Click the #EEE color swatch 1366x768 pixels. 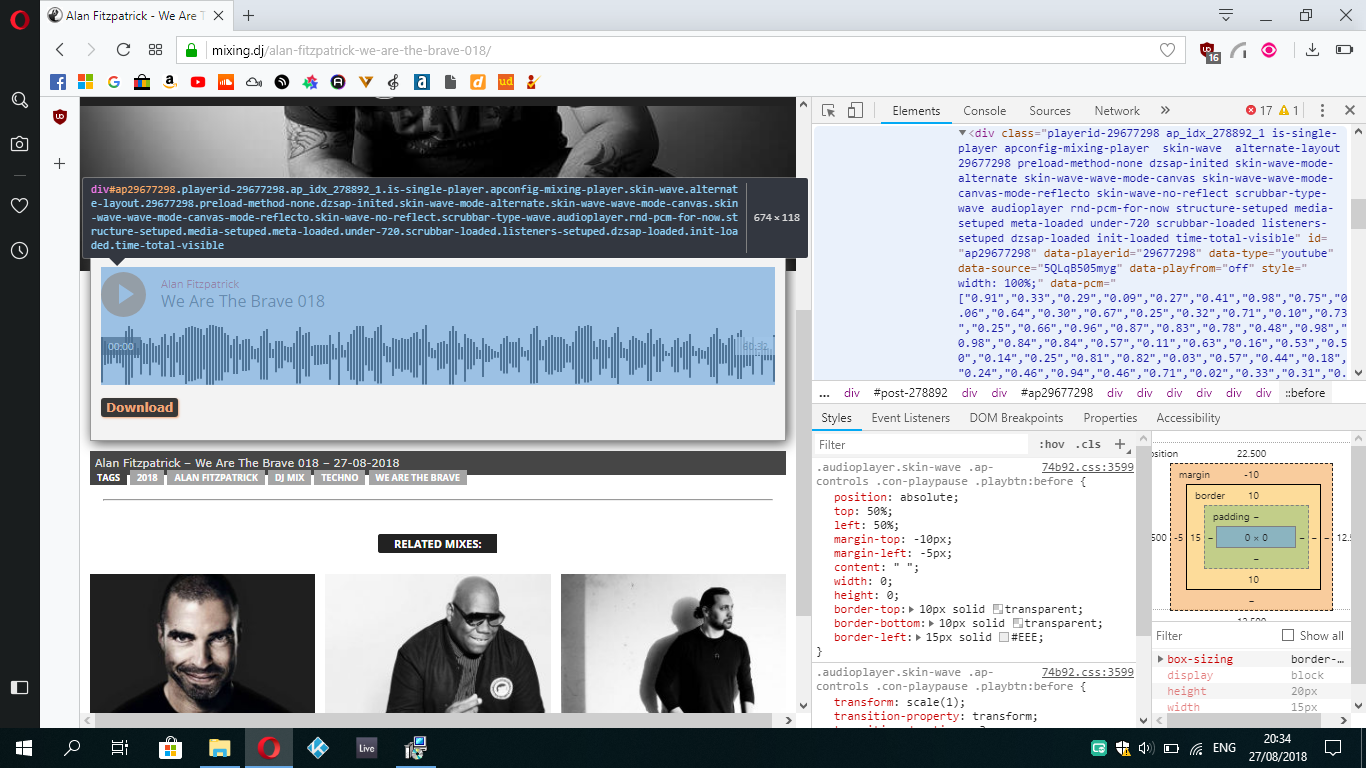coord(1004,637)
